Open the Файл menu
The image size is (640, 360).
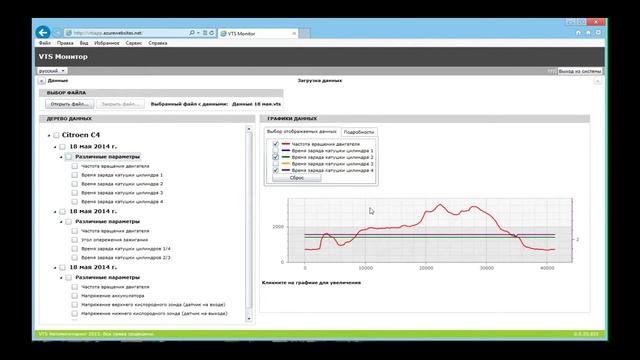pyautogui.click(x=44, y=43)
